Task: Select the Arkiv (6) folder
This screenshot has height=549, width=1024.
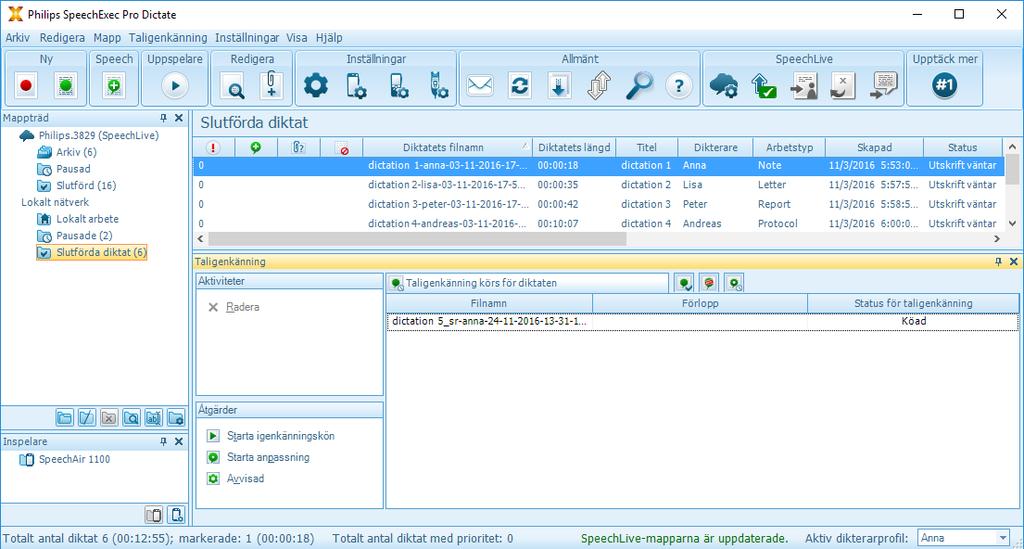Action: (x=76, y=152)
